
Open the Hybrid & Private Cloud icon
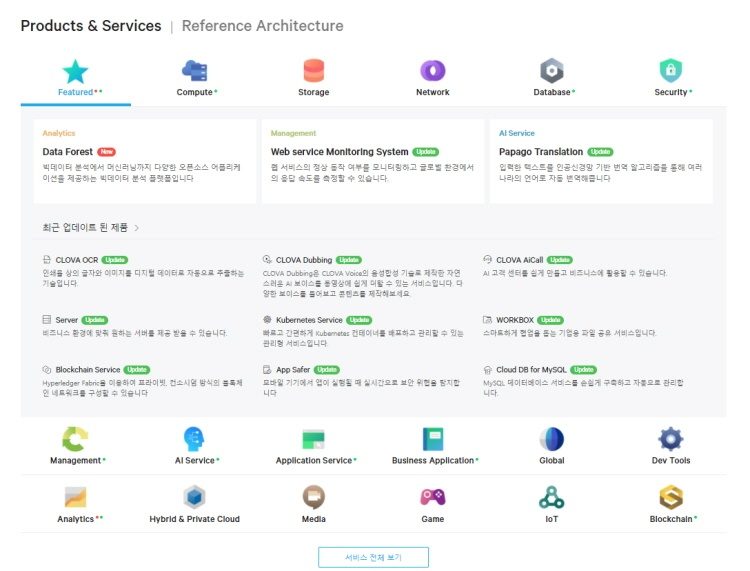194,497
